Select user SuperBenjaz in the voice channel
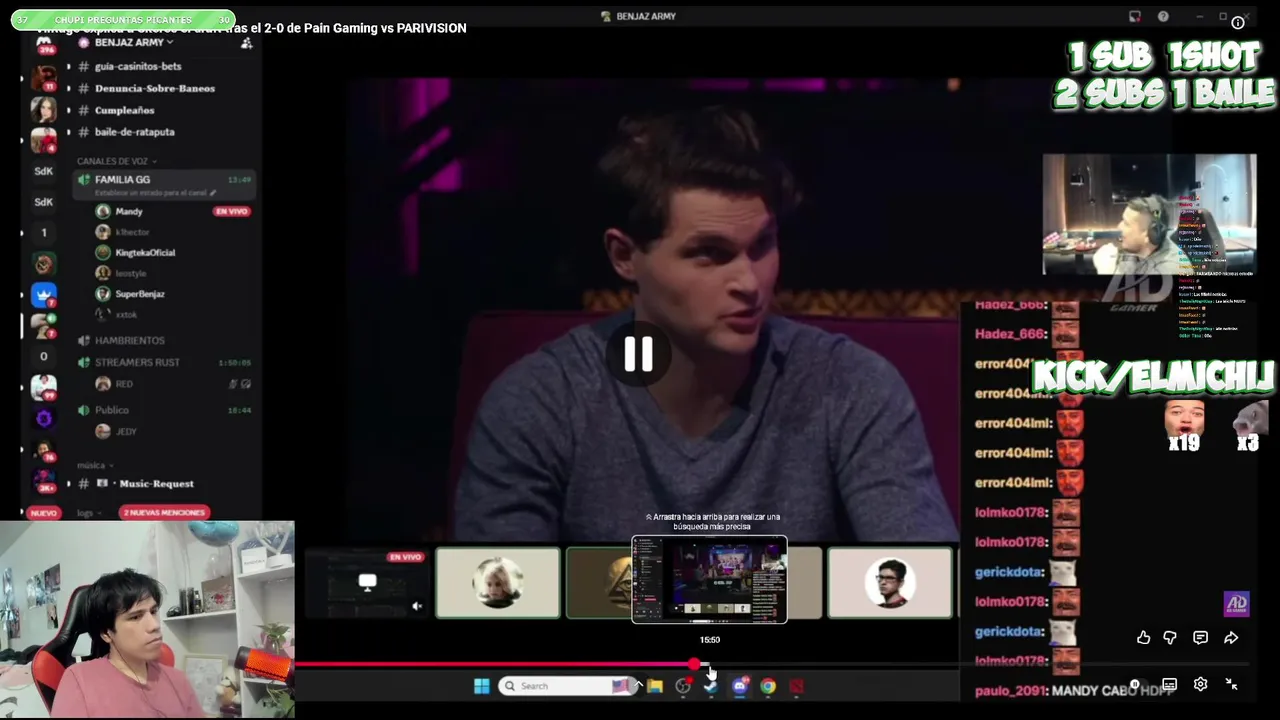Image resolution: width=1280 pixels, height=720 pixels. point(139,294)
